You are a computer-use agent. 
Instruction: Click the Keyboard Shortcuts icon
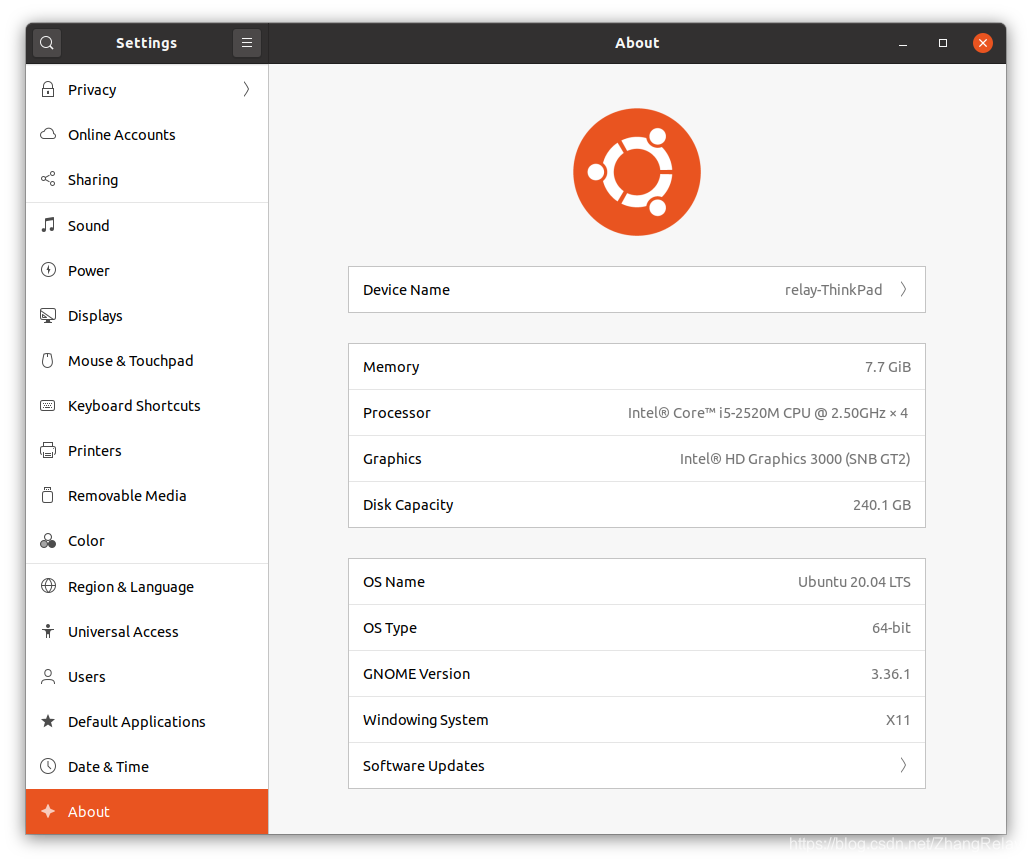47,405
